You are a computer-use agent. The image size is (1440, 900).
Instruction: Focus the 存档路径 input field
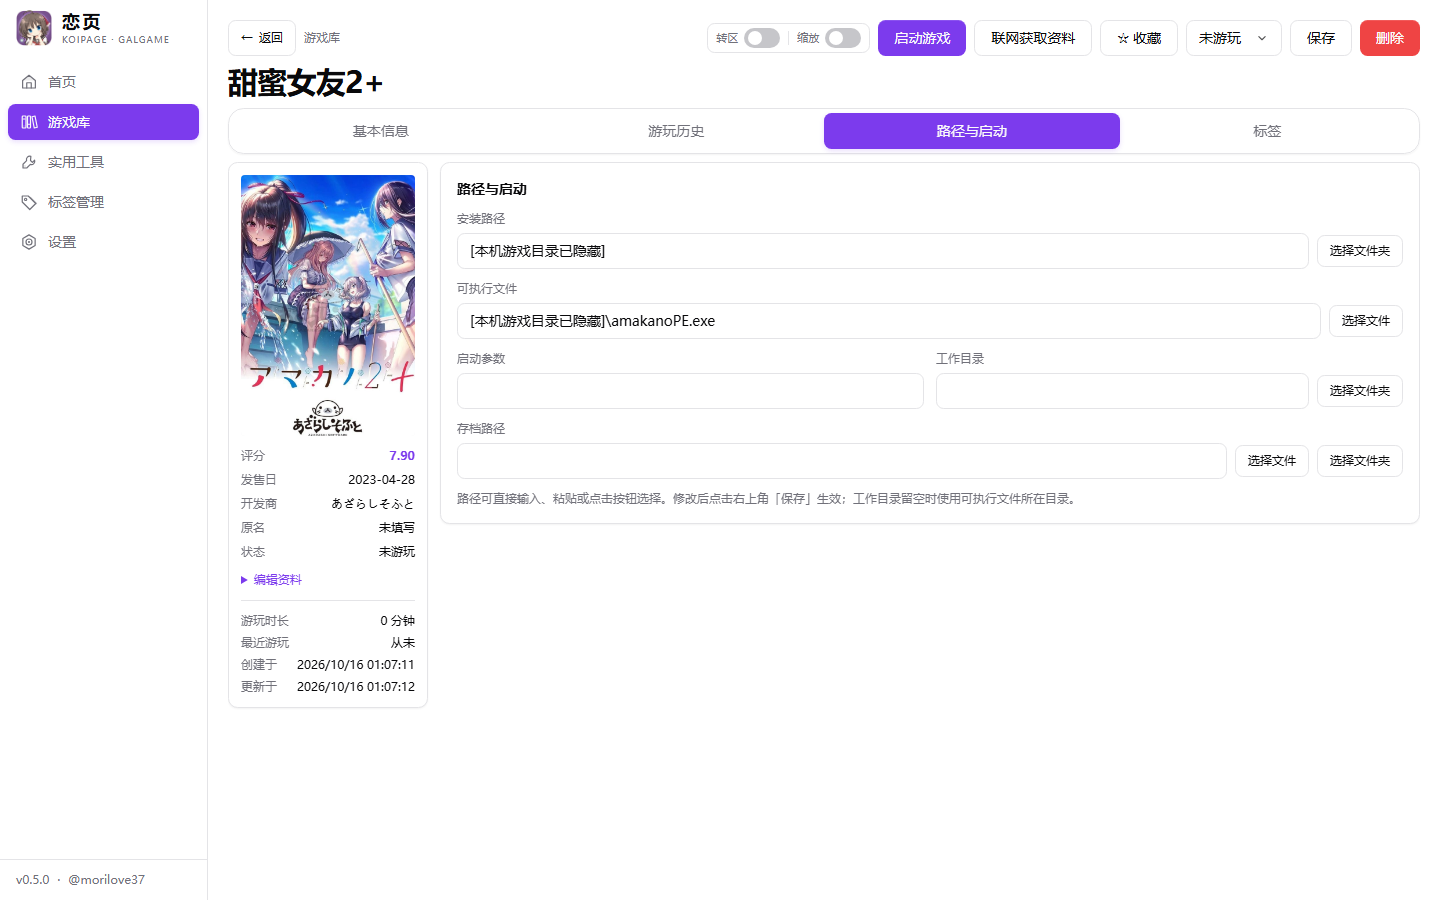(842, 461)
